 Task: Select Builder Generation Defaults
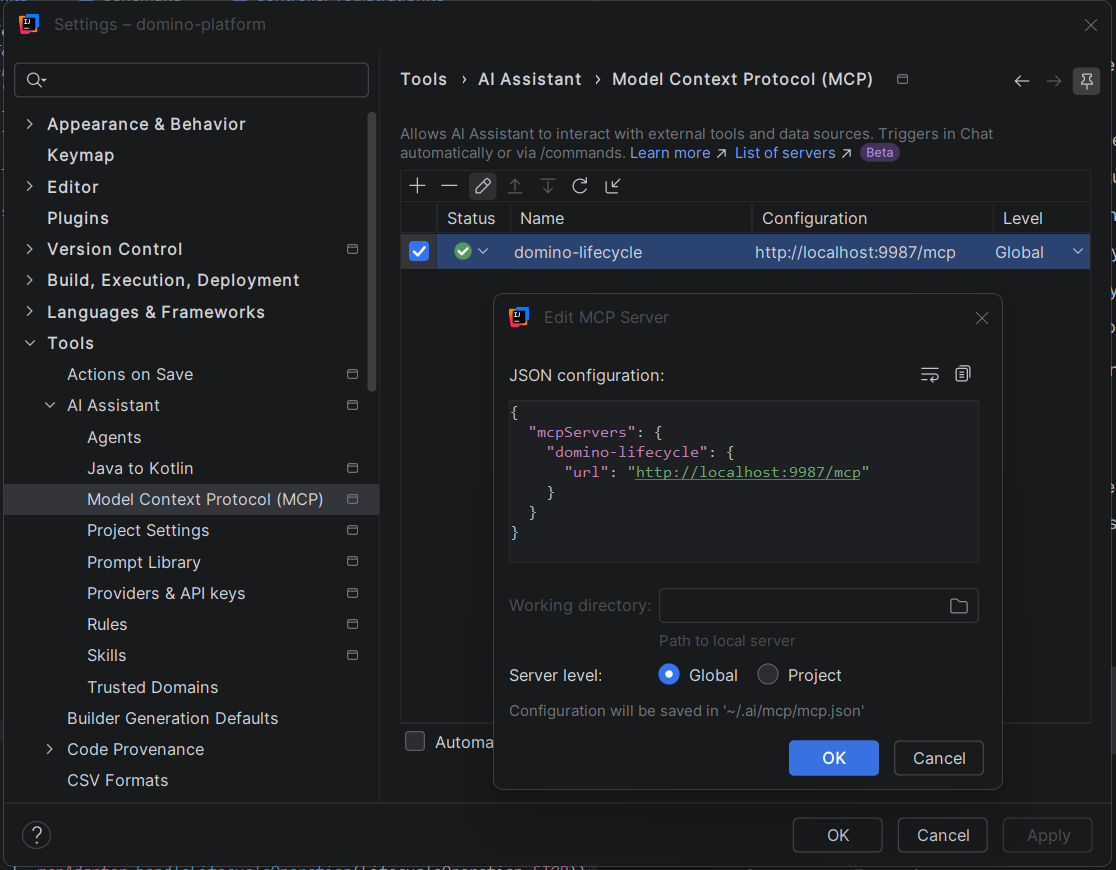pyautogui.click(x=172, y=718)
